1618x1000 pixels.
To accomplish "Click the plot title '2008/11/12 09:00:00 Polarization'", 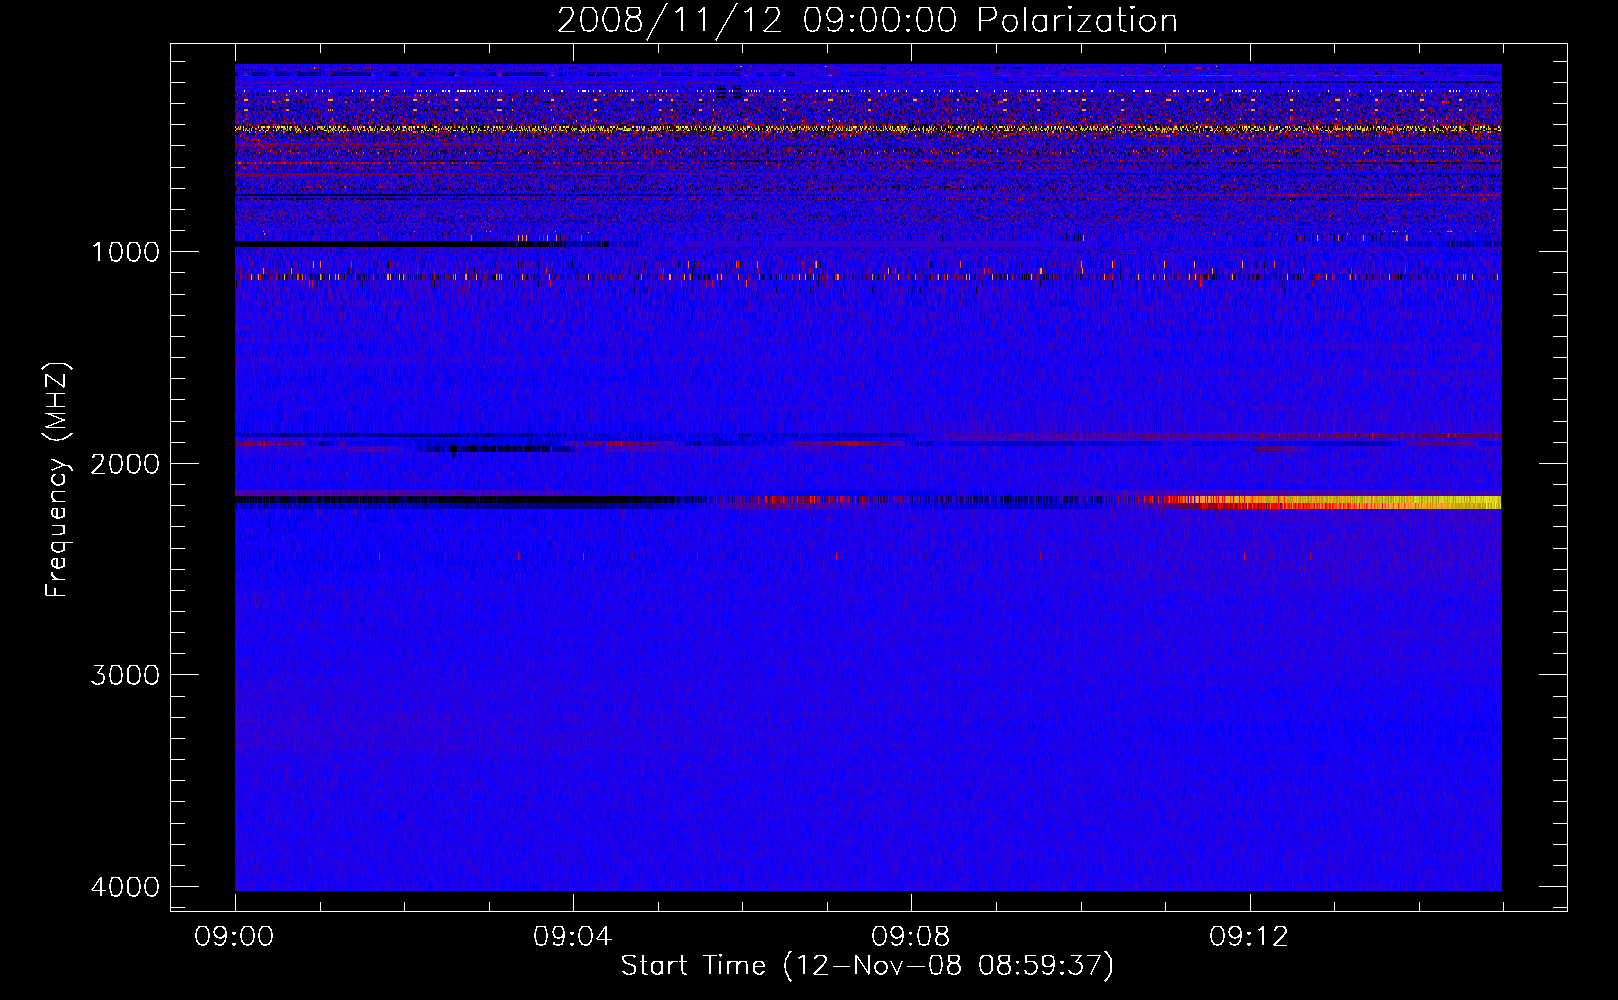I will click(867, 21).
